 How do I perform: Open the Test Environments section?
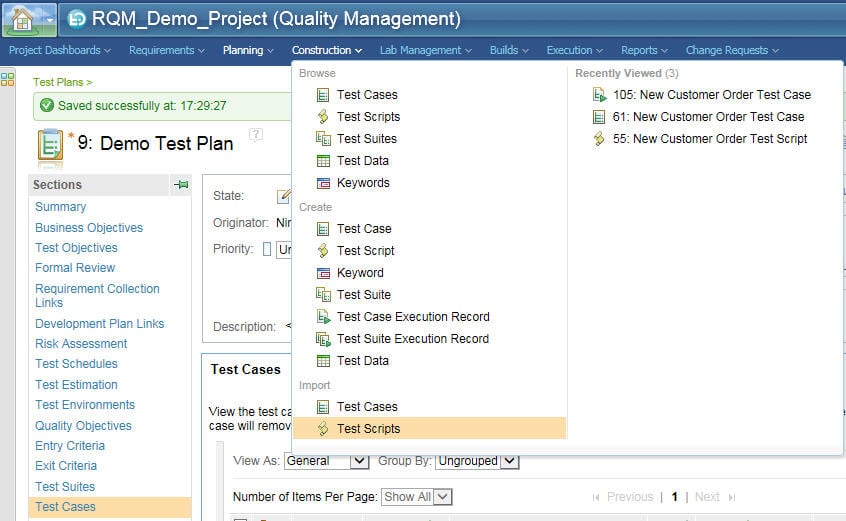pyautogui.click(x=85, y=405)
